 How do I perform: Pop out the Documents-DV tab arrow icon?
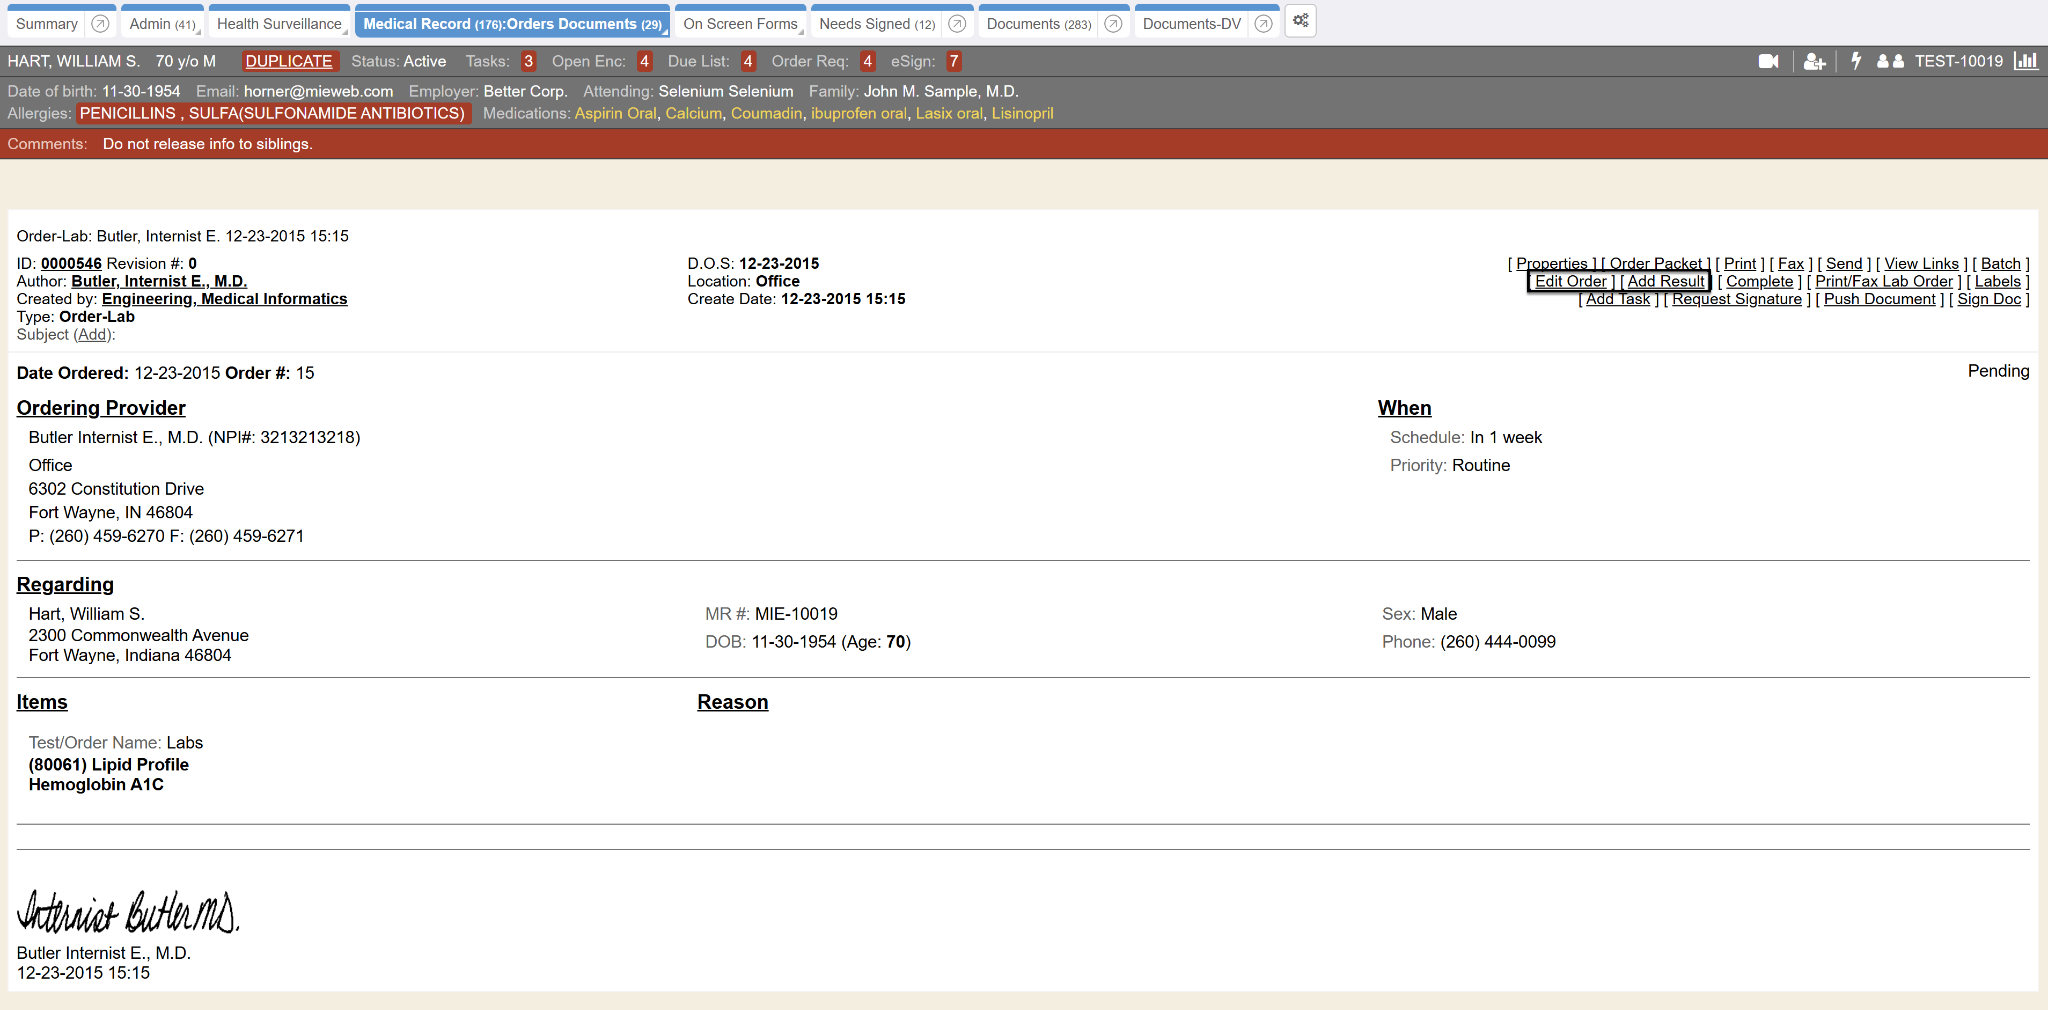(1263, 24)
